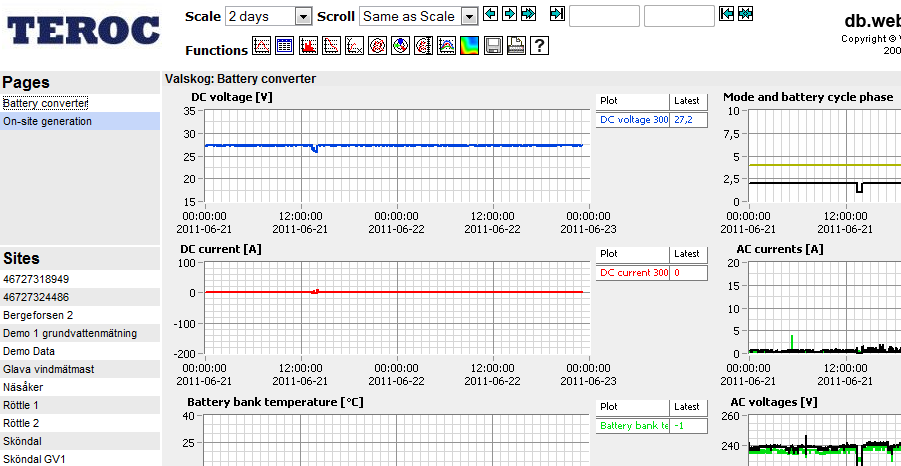Click the Battery bank temperature legend entry
This screenshot has height=466, width=901.
click(x=633, y=426)
